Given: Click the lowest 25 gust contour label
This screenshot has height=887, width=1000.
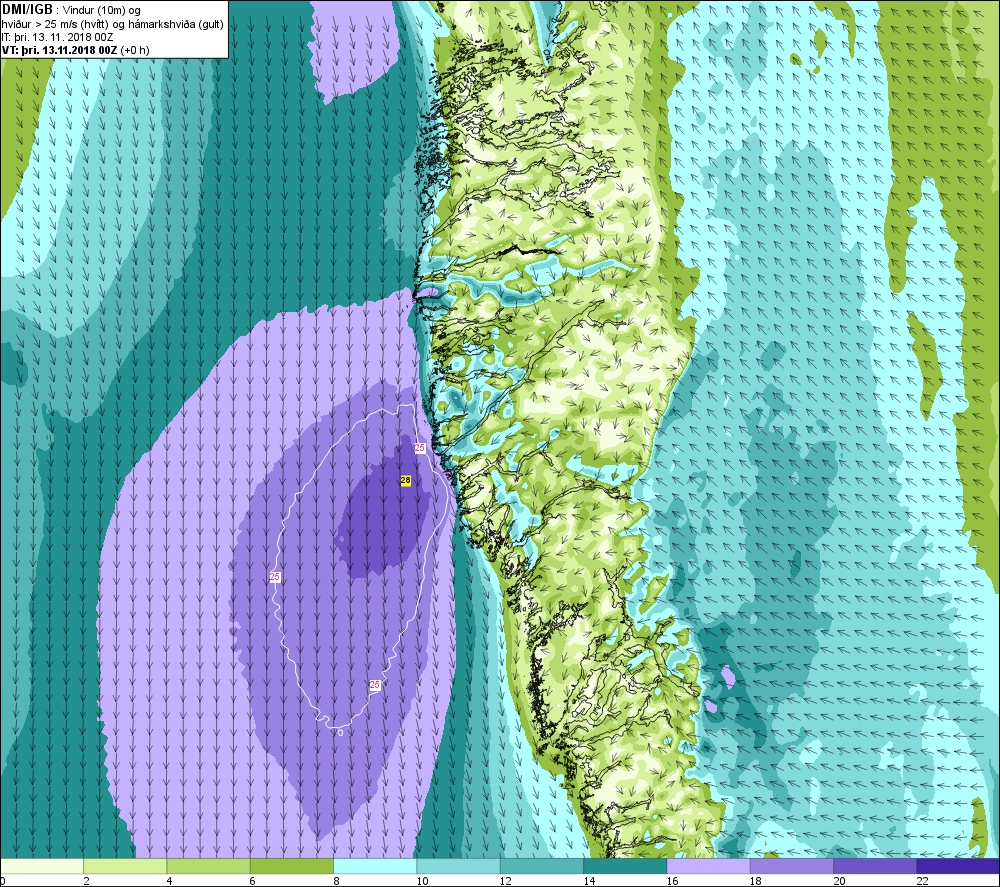Looking at the screenshot, I should pos(375,685).
